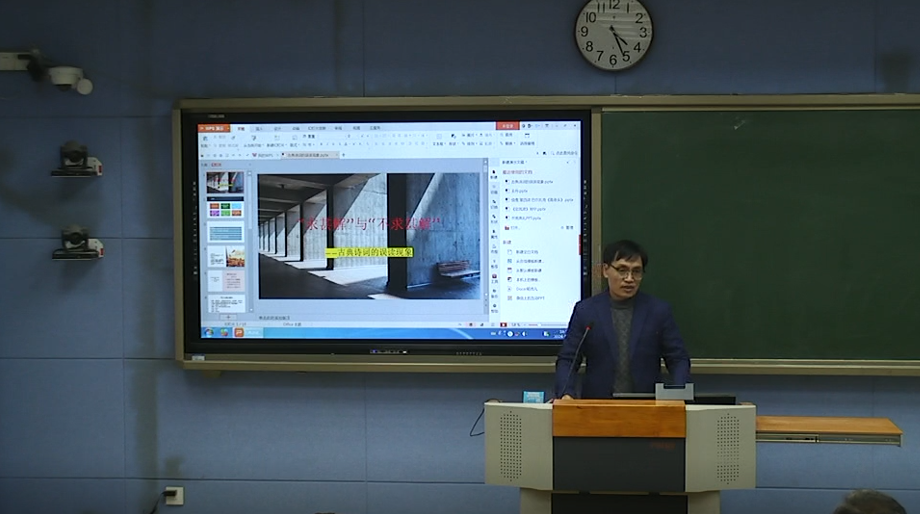The height and width of the screenshot is (514, 920).
Task: Open the Windows Start menu
Action: tap(208, 332)
